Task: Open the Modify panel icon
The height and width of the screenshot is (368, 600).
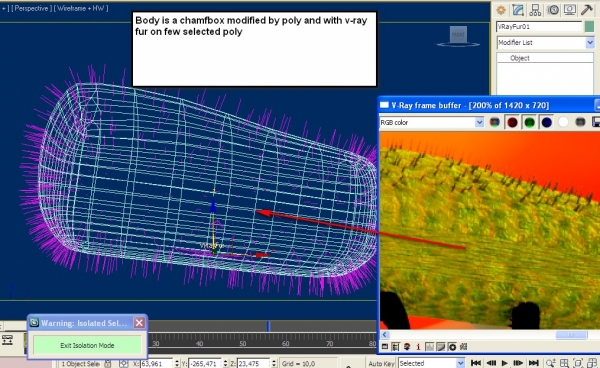Action: click(518, 10)
